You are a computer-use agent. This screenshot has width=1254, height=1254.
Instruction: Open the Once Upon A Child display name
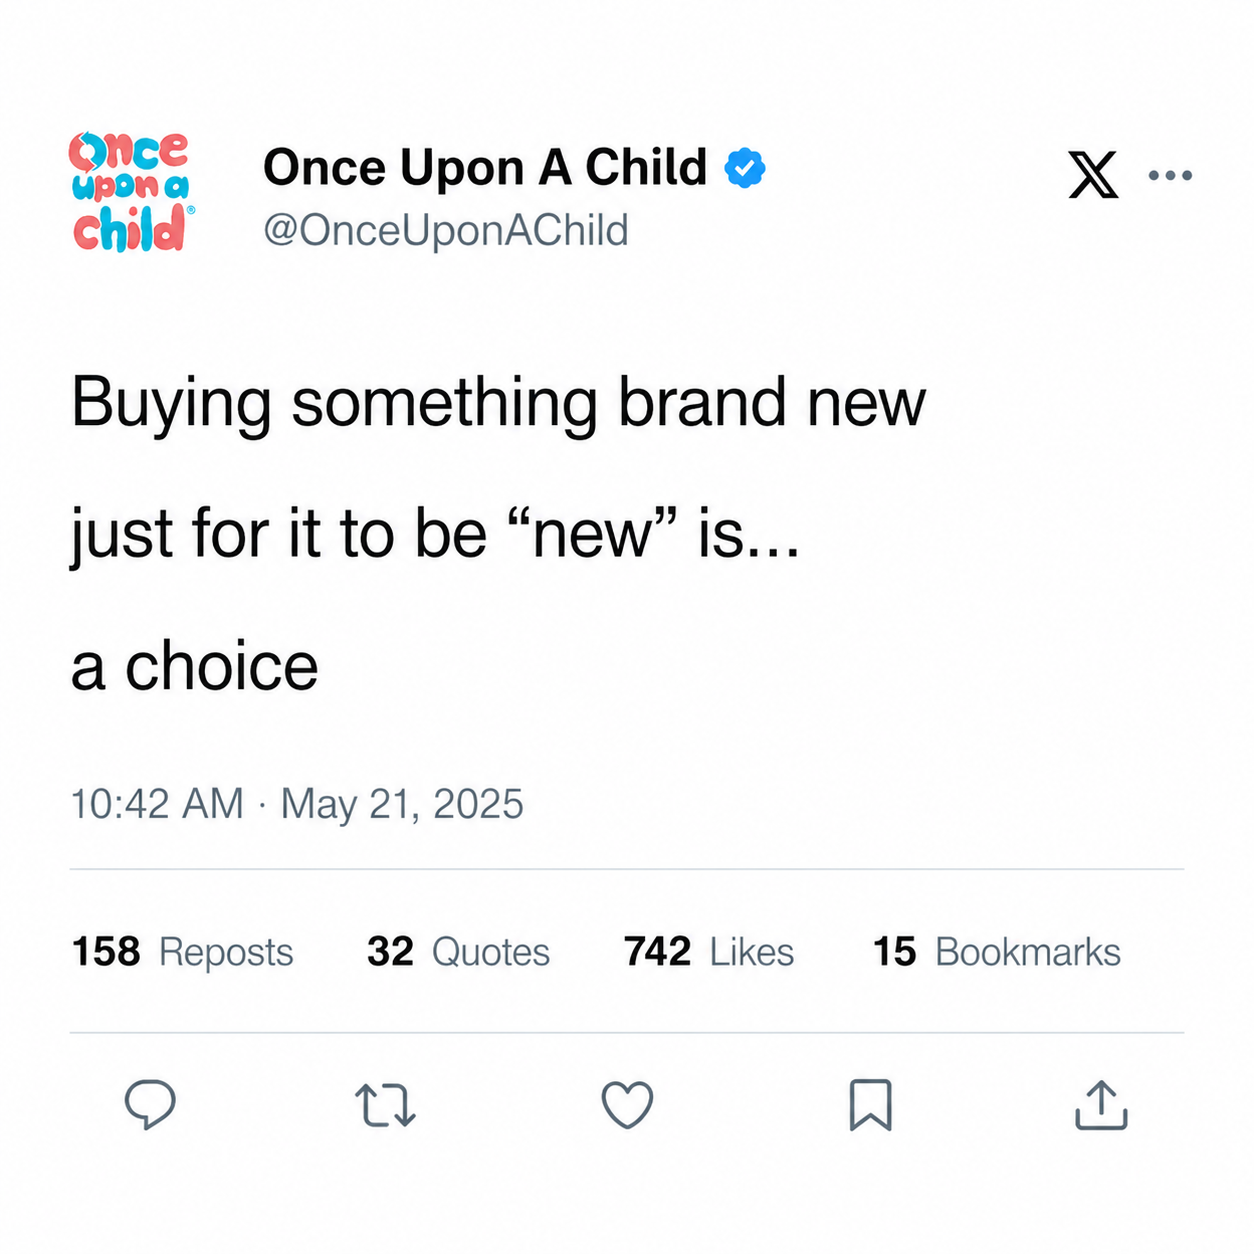pyautogui.click(x=485, y=167)
